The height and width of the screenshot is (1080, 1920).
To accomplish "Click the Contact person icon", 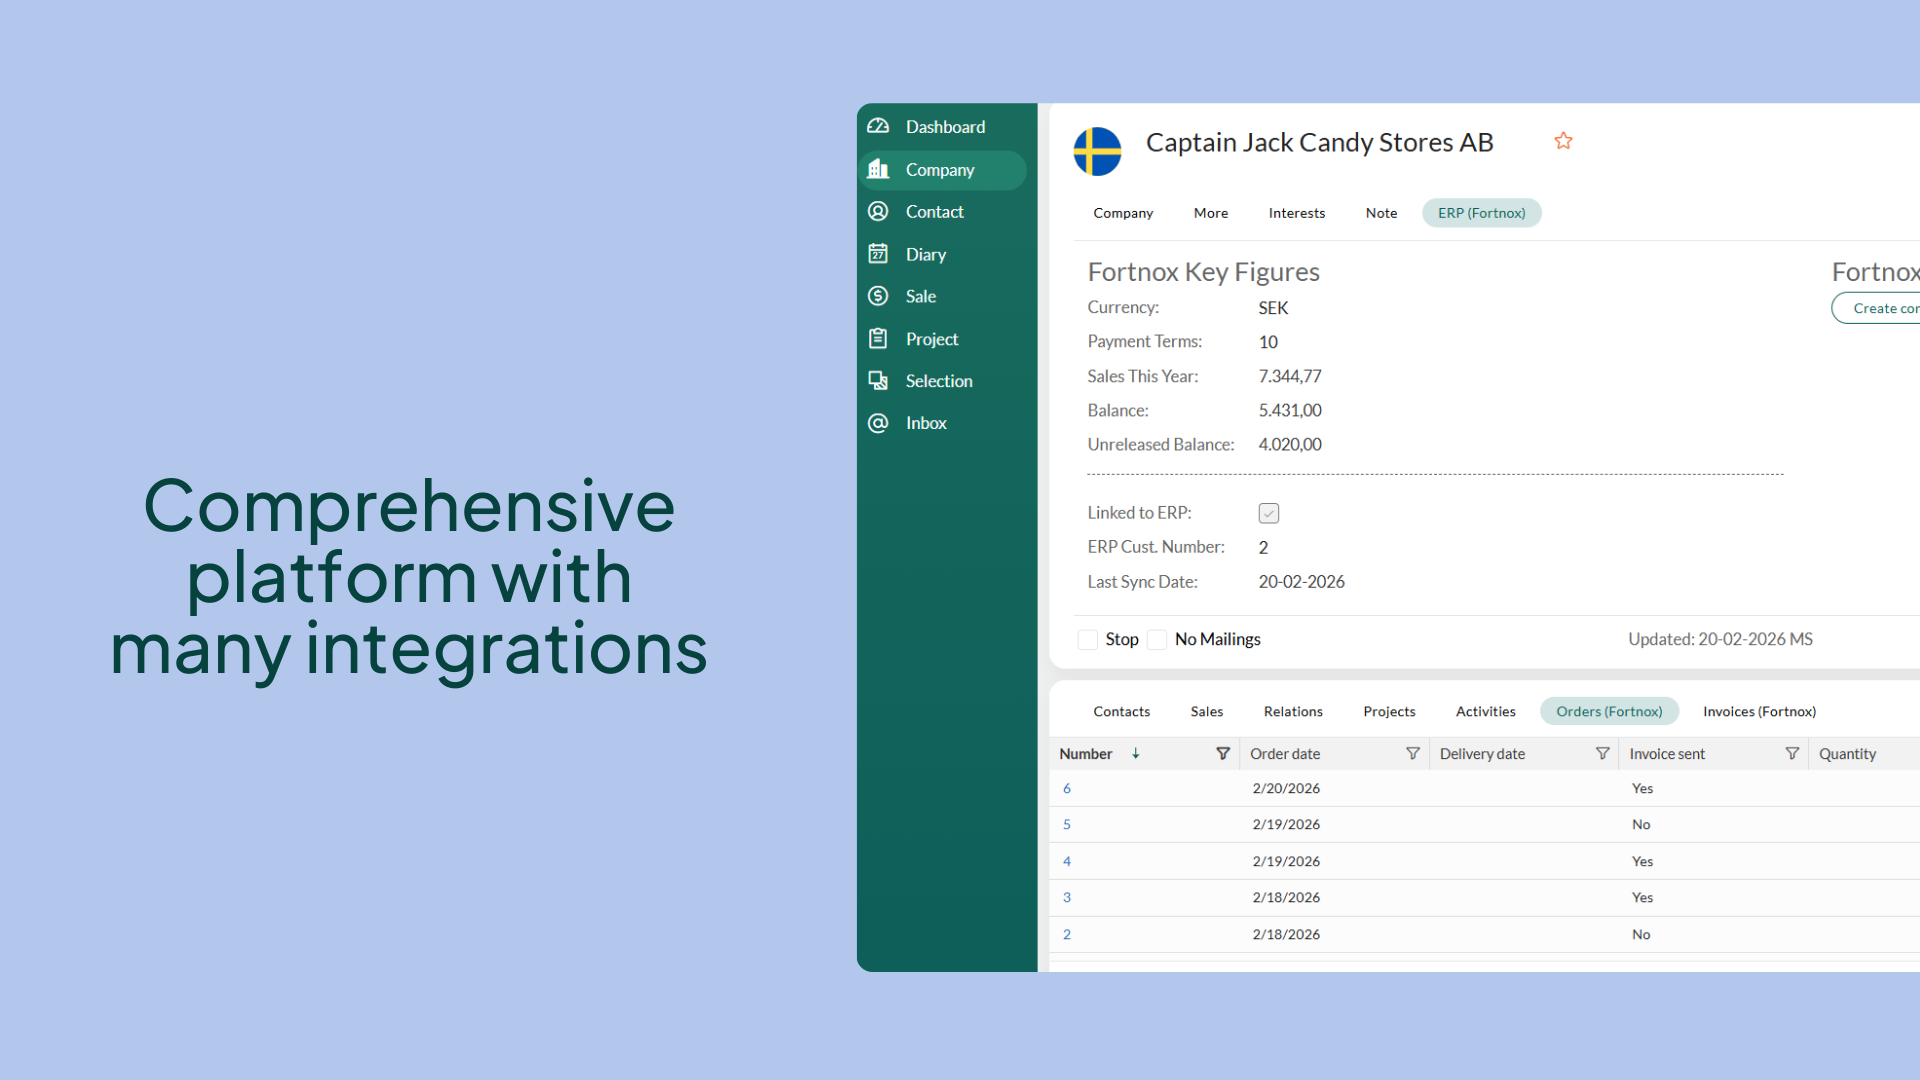I will (x=878, y=212).
